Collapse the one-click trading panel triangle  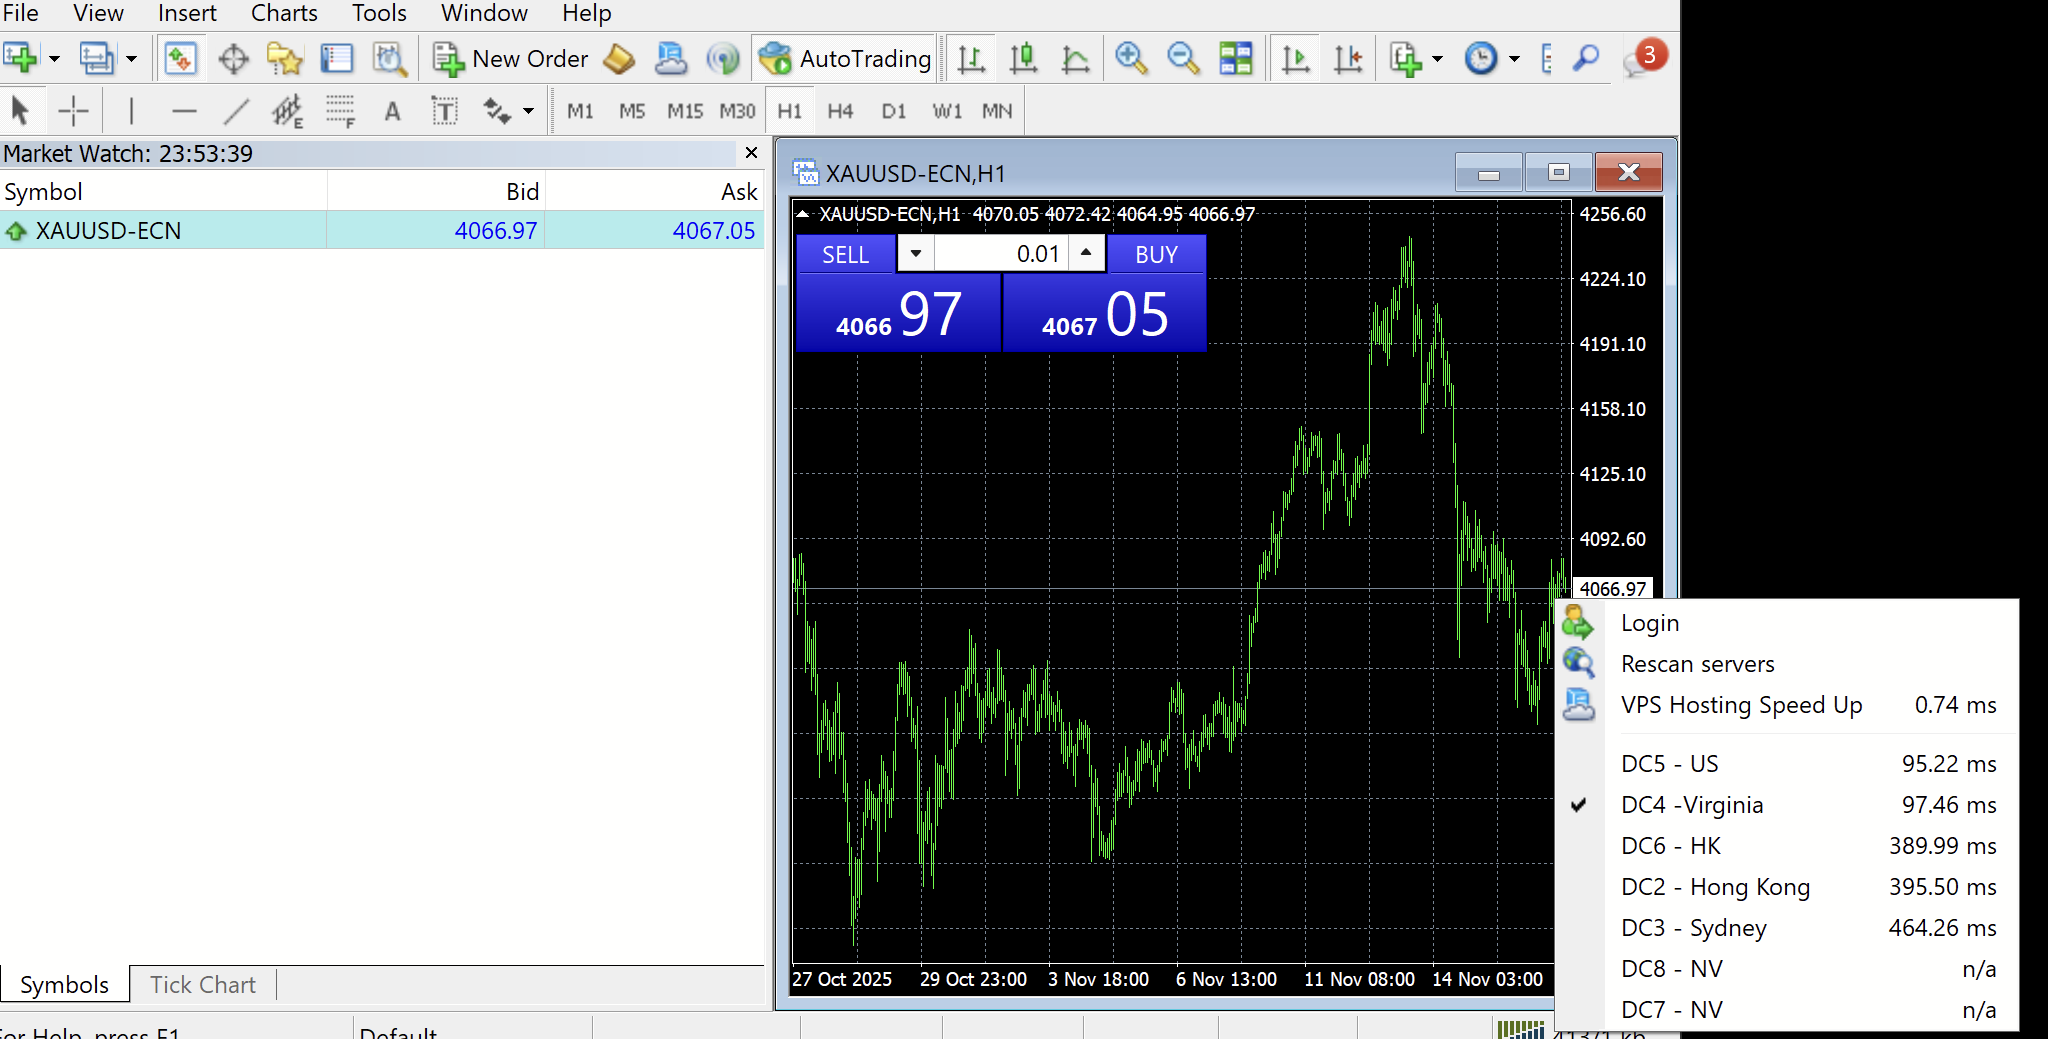coord(802,213)
